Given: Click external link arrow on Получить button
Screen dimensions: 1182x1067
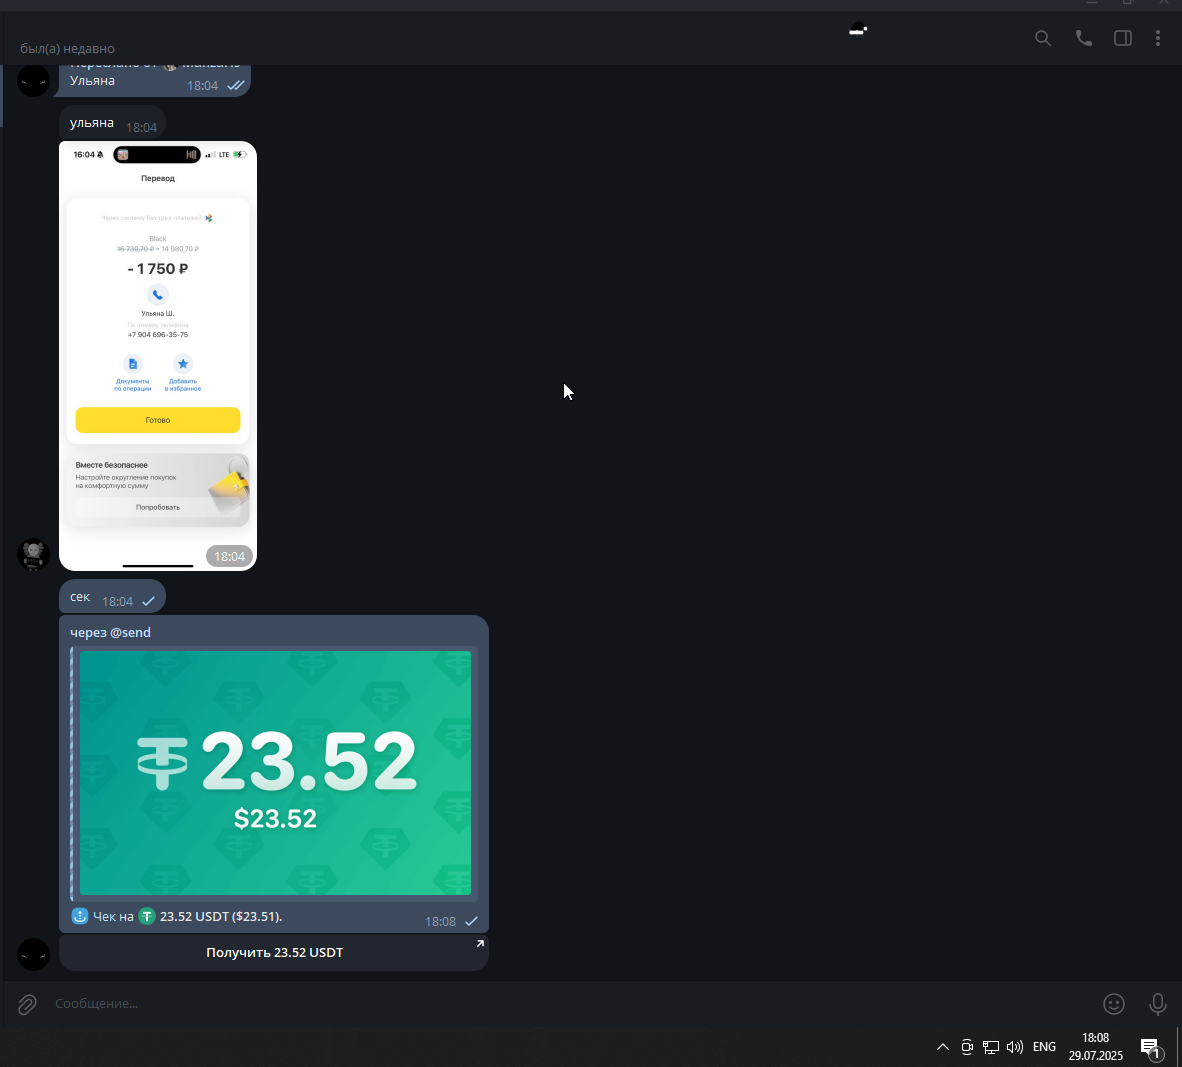Looking at the screenshot, I should (479, 944).
